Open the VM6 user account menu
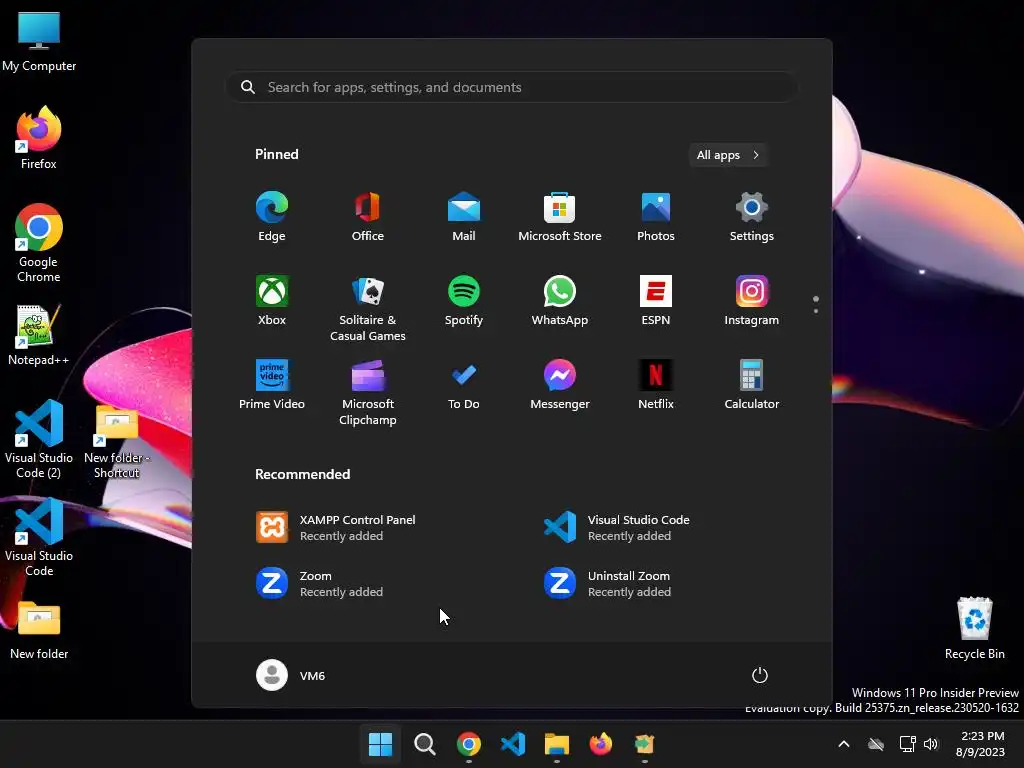Image resolution: width=1024 pixels, height=768 pixels. click(291, 675)
